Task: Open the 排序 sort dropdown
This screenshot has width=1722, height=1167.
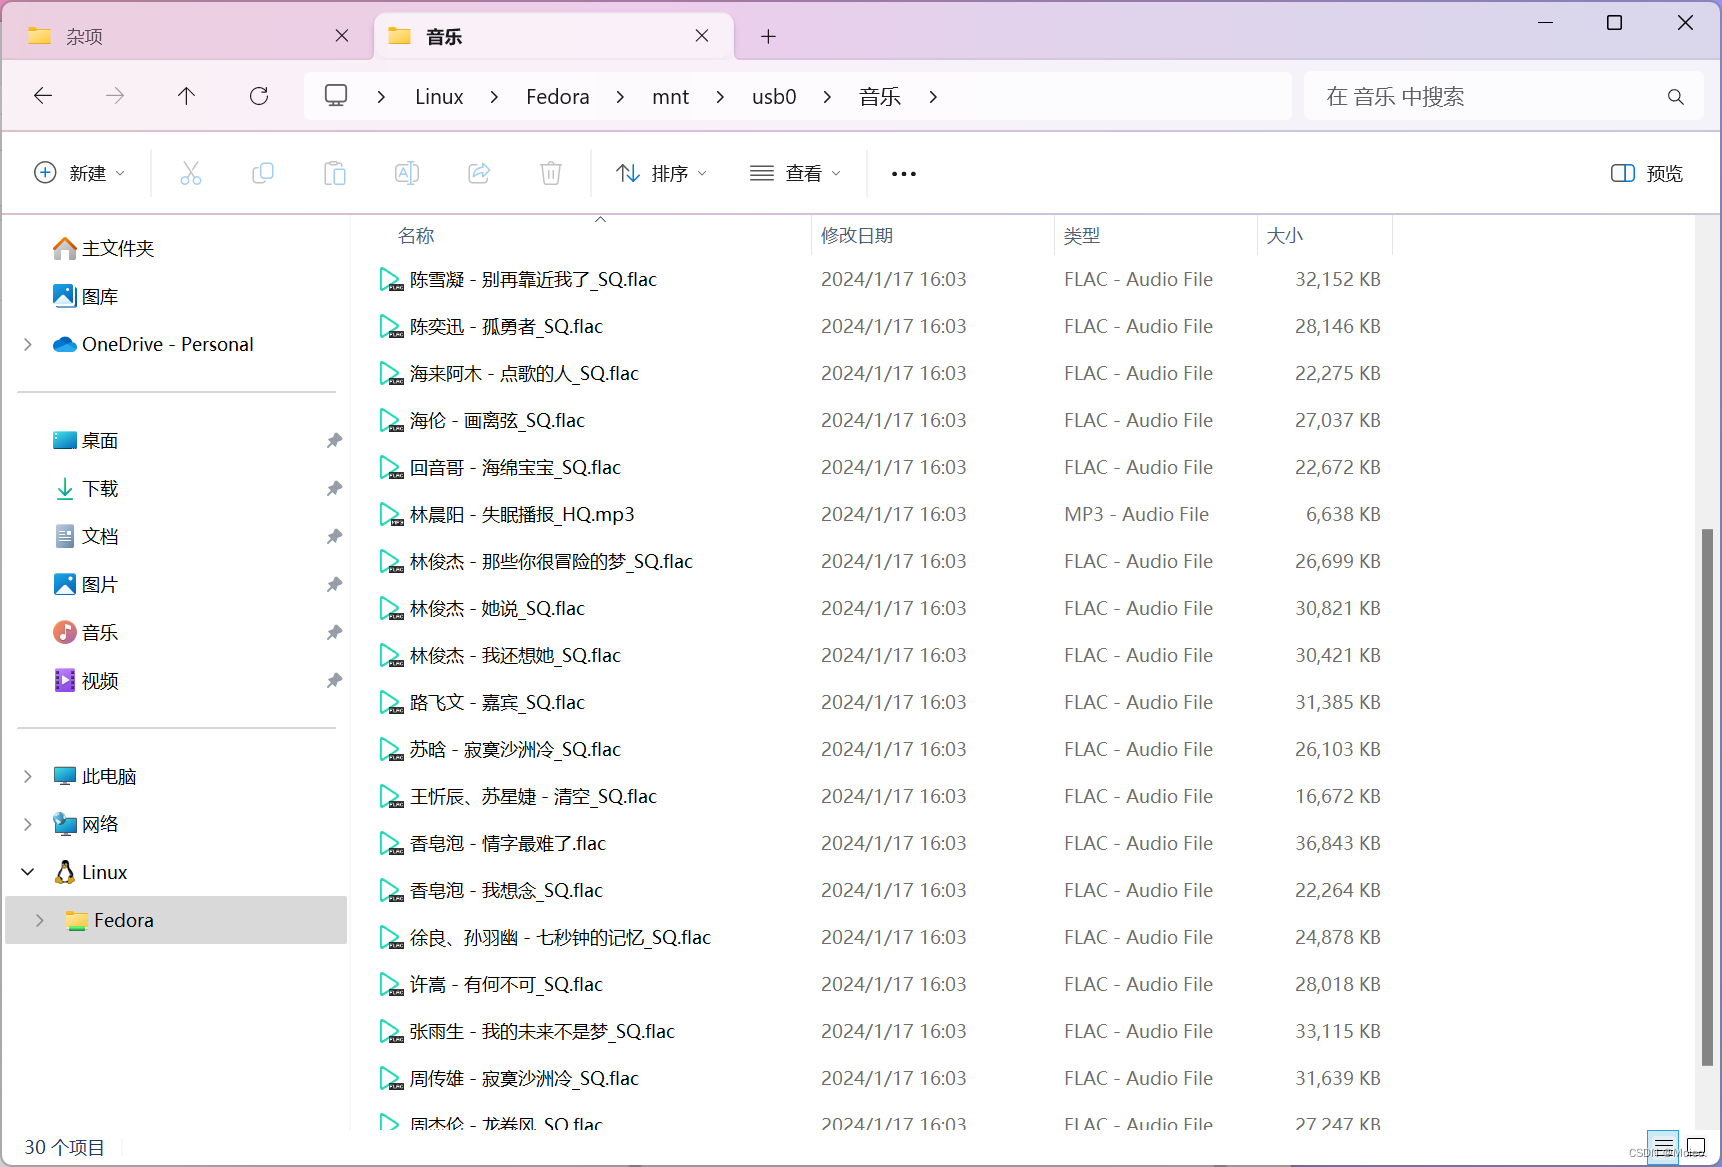Action: coord(662,173)
